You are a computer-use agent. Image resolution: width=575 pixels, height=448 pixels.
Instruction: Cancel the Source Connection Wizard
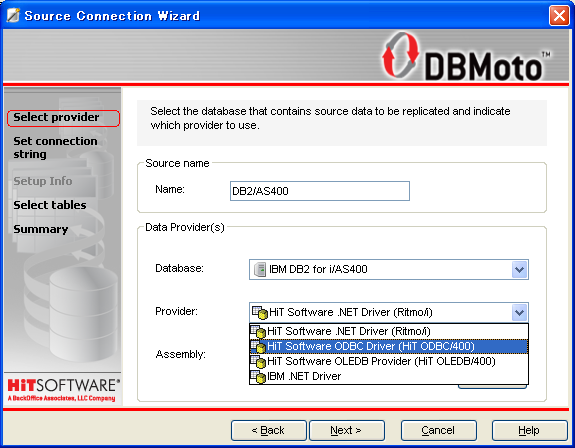click(x=439, y=430)
